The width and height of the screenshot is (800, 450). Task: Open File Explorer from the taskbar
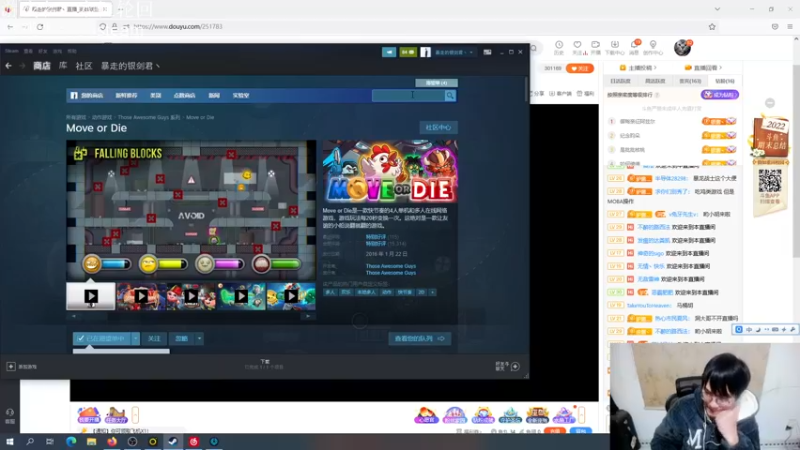coord(91,441)
